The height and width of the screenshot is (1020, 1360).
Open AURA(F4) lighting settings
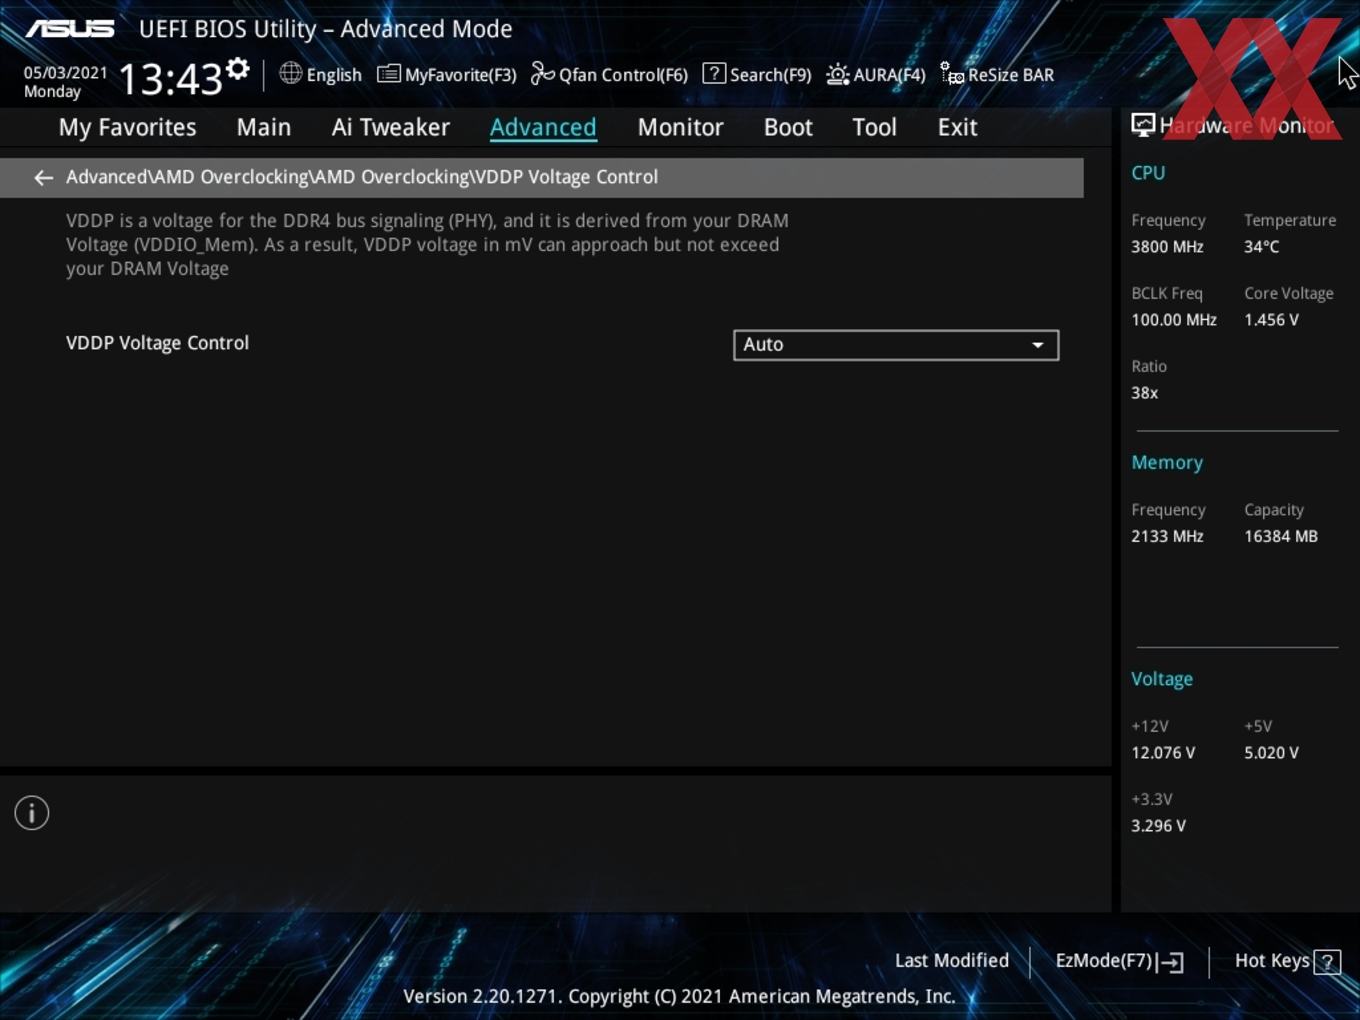(876, 75)
